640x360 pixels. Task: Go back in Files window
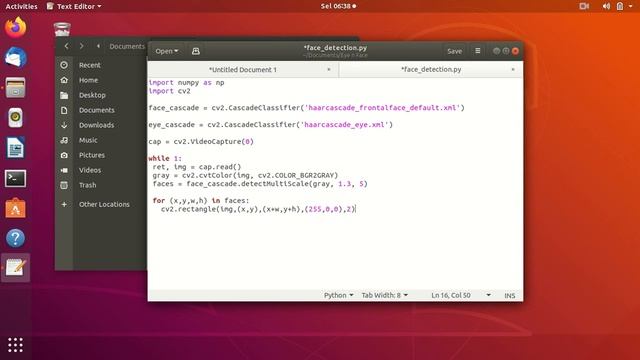click(67, 46)
